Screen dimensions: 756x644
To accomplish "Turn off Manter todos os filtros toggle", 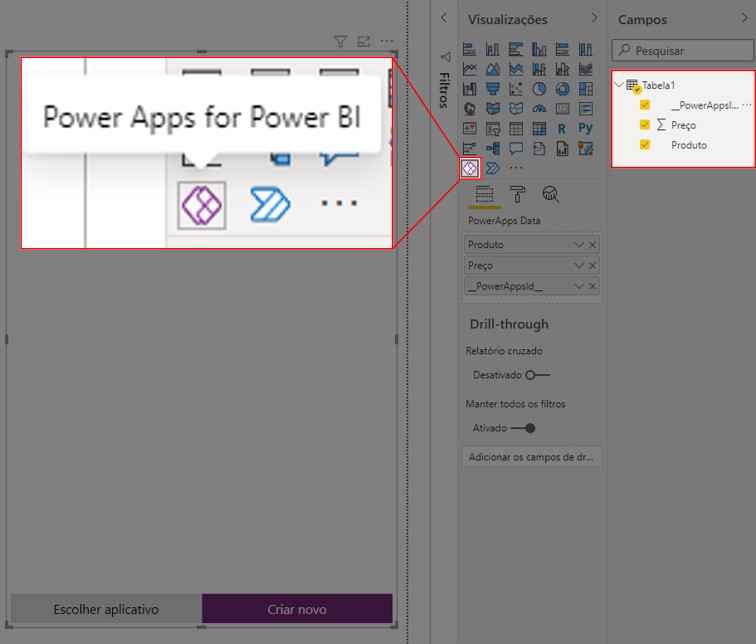I will [x=523, y=428].
